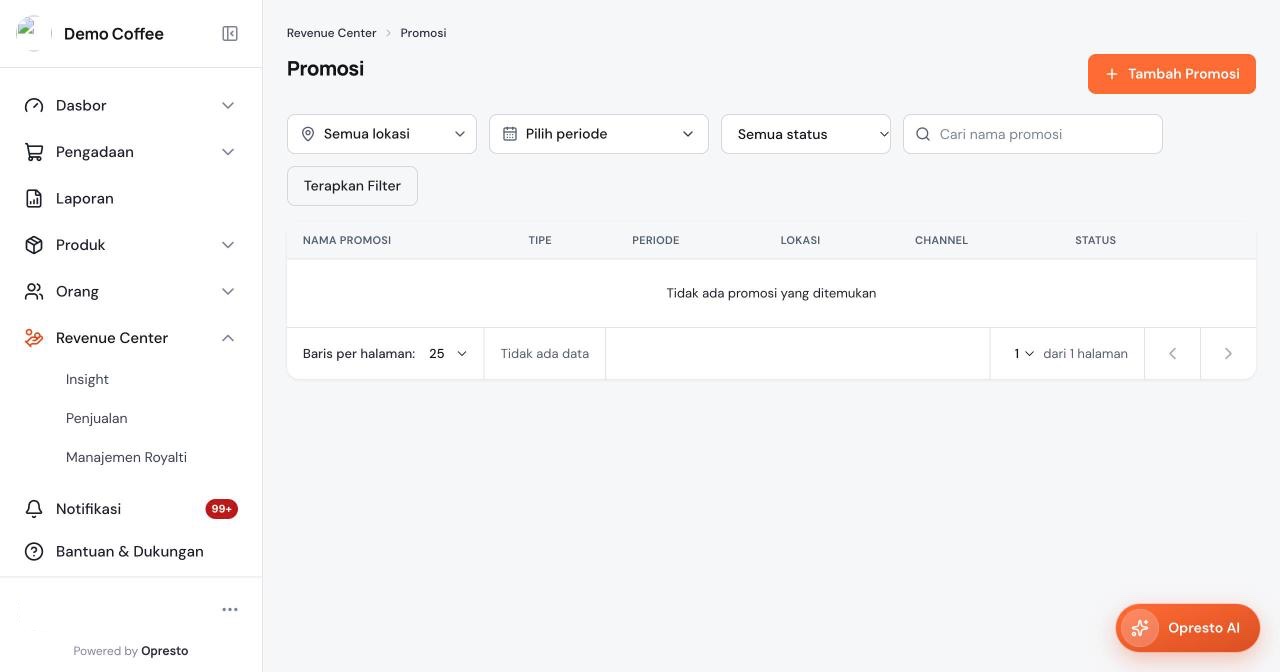Click the plus icon on Tambah Promosi
The width and height of the screenshot is (1280, 672).
pos(1112,74)
